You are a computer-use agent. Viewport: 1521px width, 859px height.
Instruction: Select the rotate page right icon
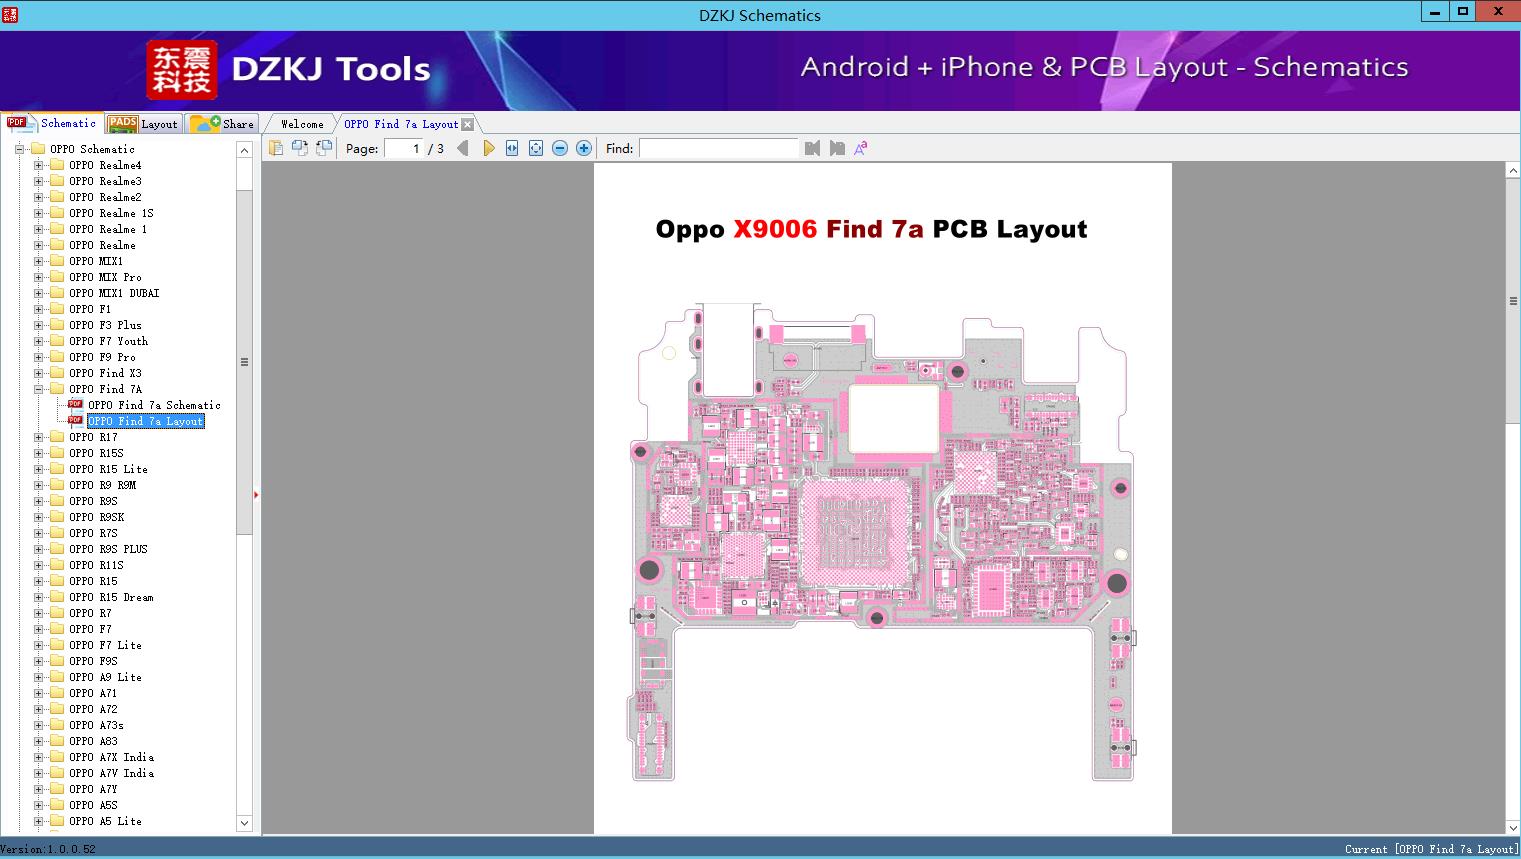point(301,147)
